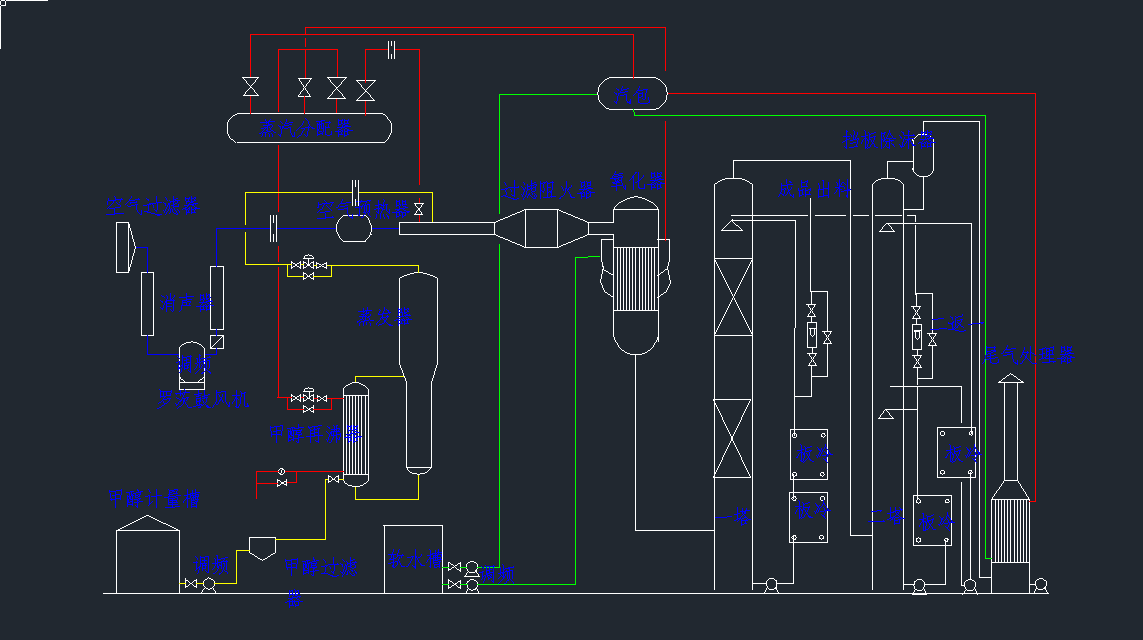Click the 空气预热器 air preheater vessel
1143x640 pixels.
click(354, 228)
